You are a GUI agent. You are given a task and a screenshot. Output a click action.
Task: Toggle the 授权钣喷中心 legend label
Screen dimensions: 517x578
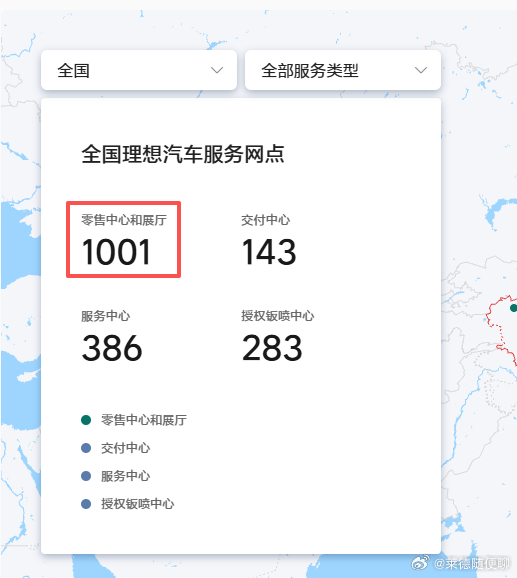137,504
